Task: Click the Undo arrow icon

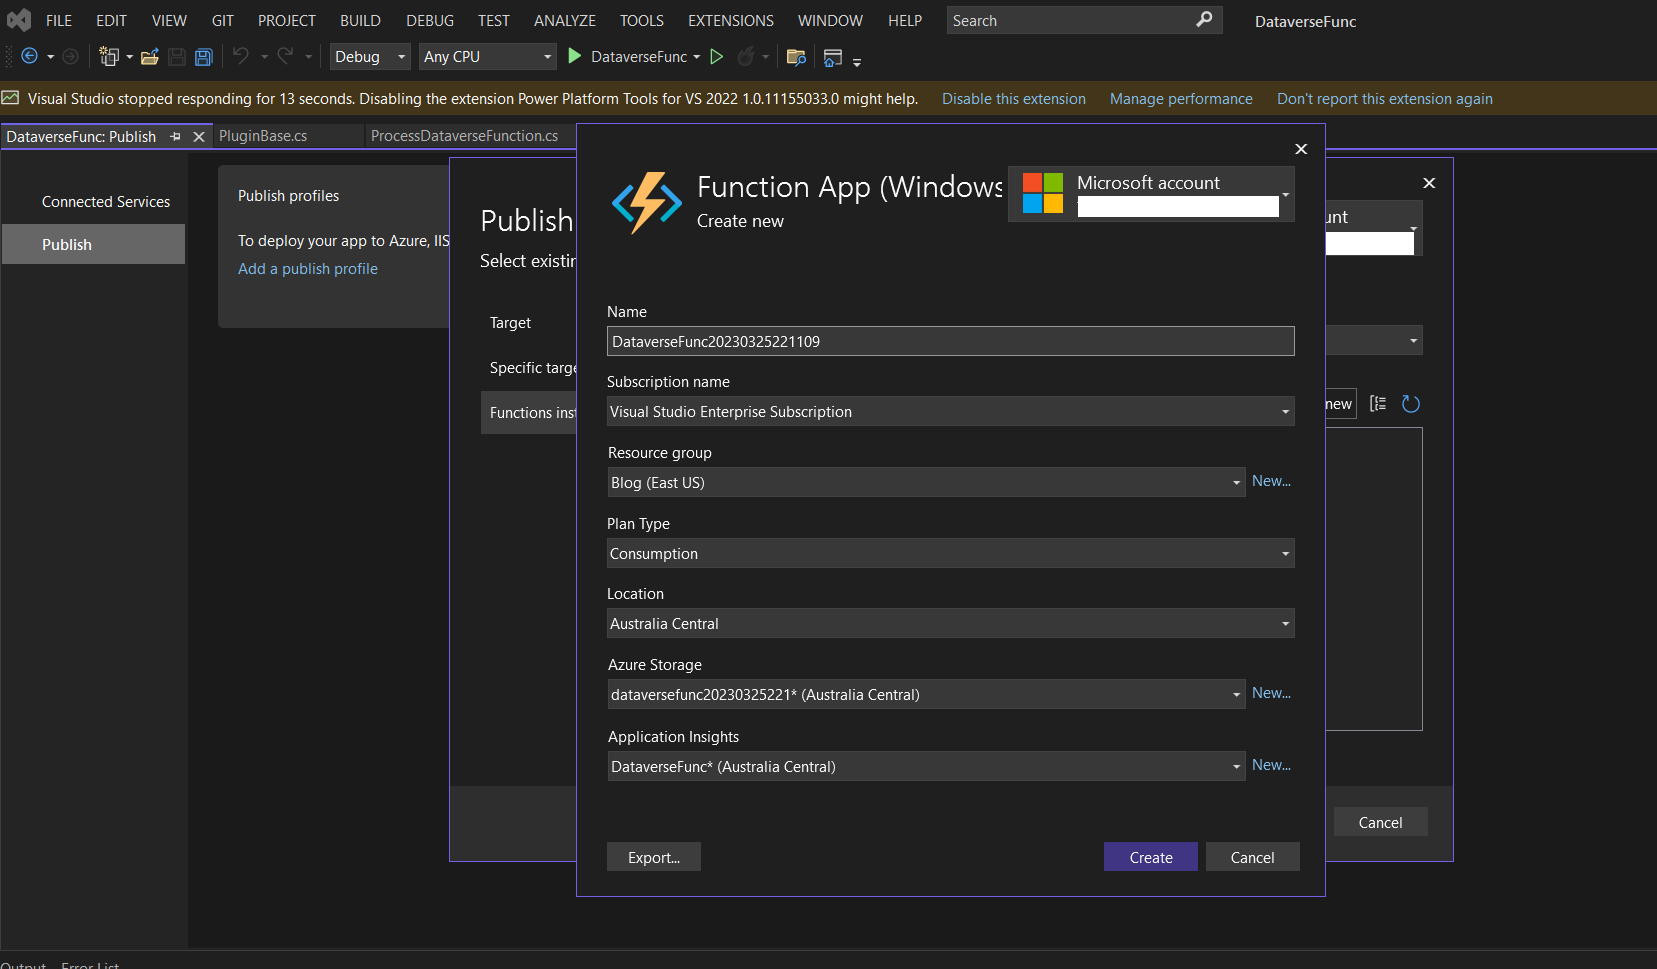Action: [241, 56]
